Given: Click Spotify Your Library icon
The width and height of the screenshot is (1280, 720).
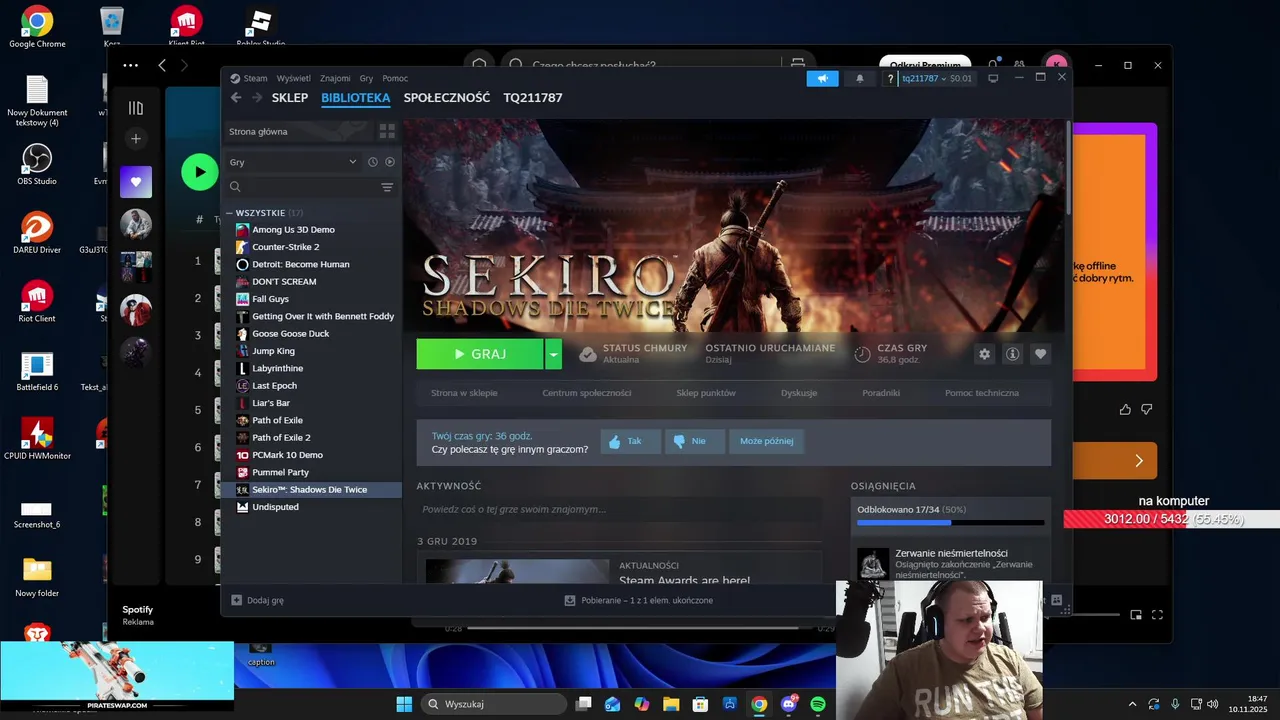Looking at the screenshot, I should tap(136, 107).
